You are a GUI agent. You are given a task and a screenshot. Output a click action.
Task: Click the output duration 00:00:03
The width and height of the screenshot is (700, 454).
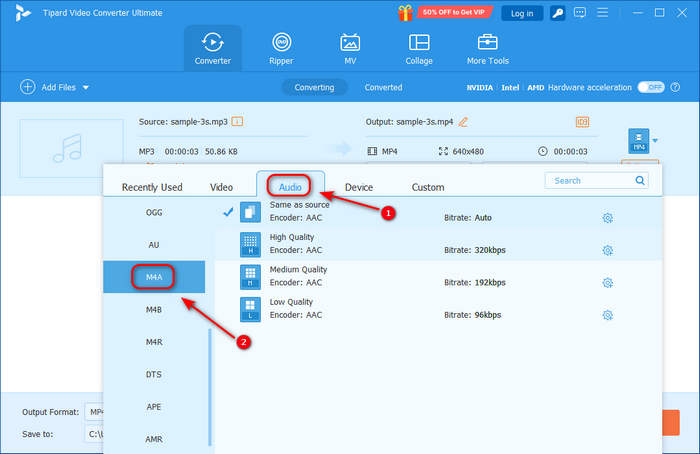point(570,152)
